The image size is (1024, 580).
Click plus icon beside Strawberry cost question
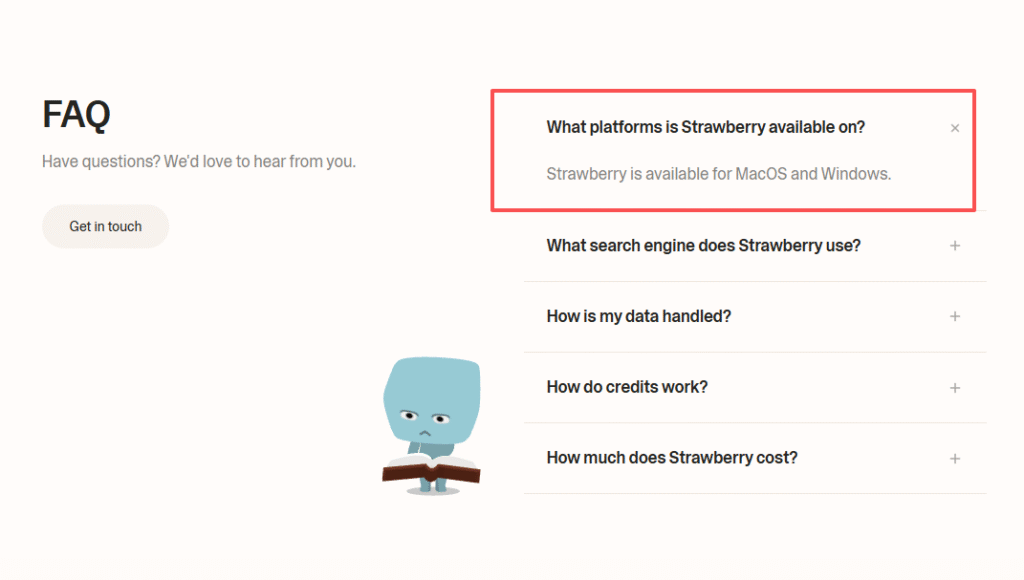[x=955, y=459]
